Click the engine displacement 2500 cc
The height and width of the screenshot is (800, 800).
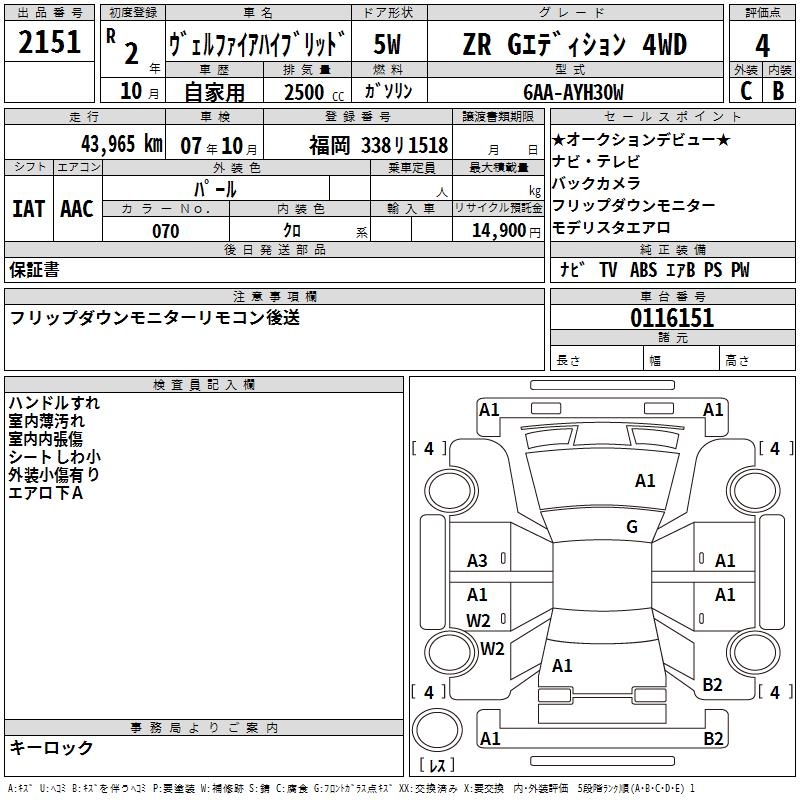coord(313,92)
